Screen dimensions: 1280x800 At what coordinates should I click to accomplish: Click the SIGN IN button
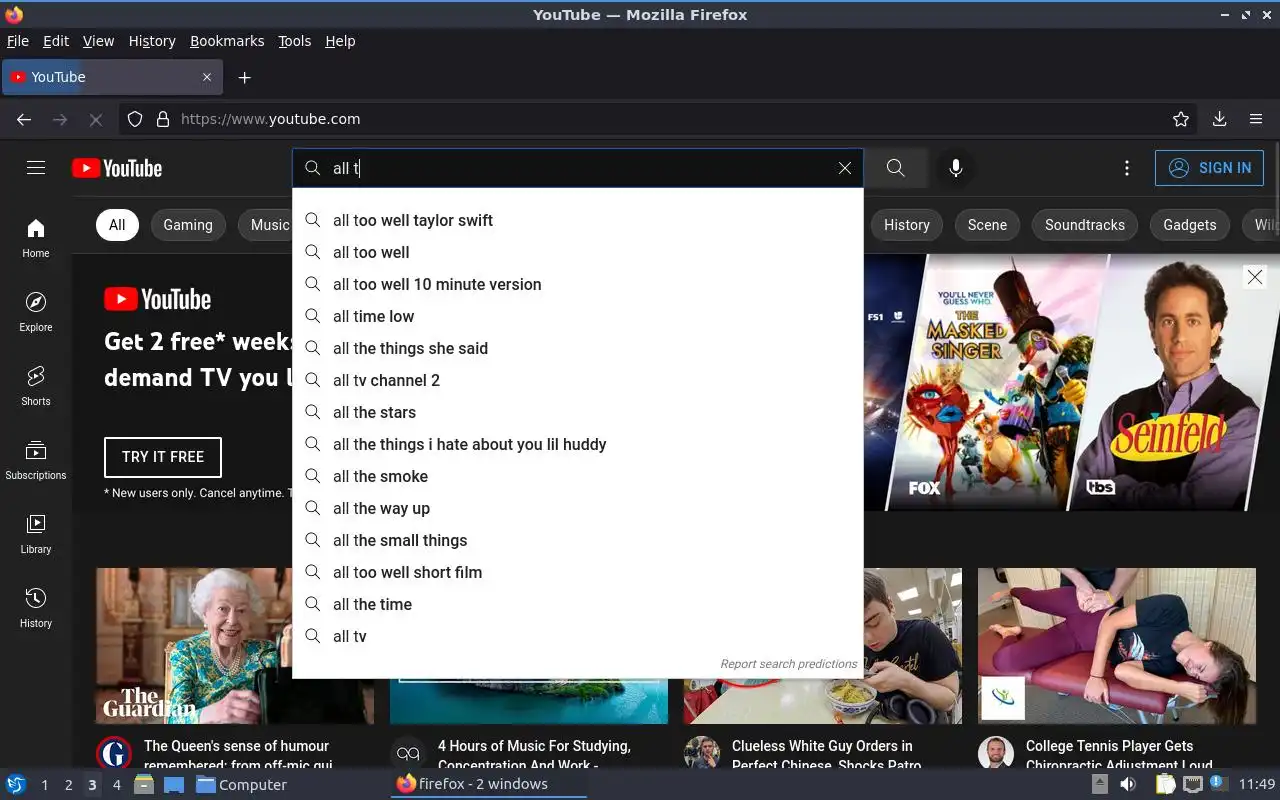tap(1209, 168)
